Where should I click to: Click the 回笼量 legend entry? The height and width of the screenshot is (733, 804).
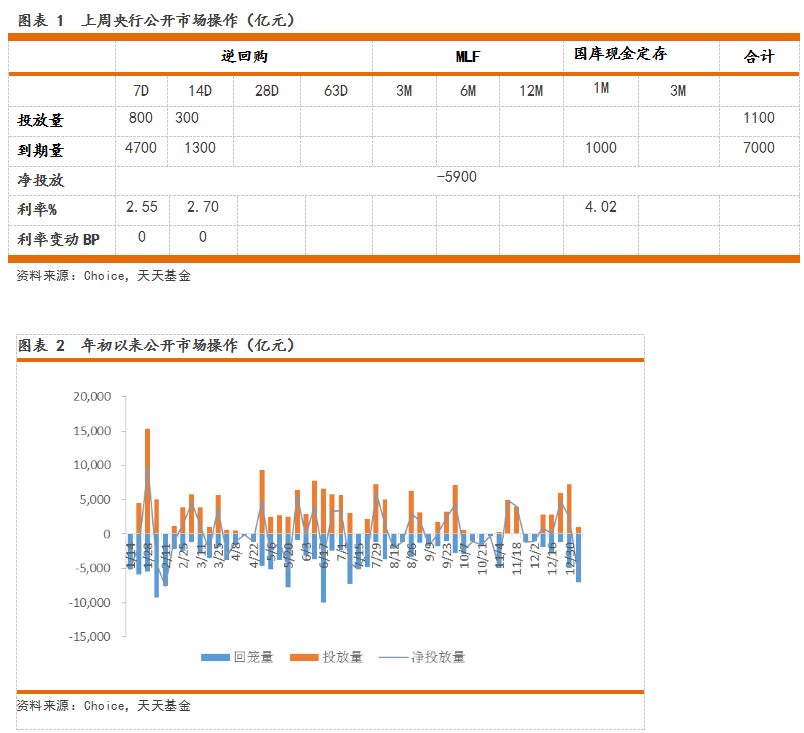pos(237,657)
